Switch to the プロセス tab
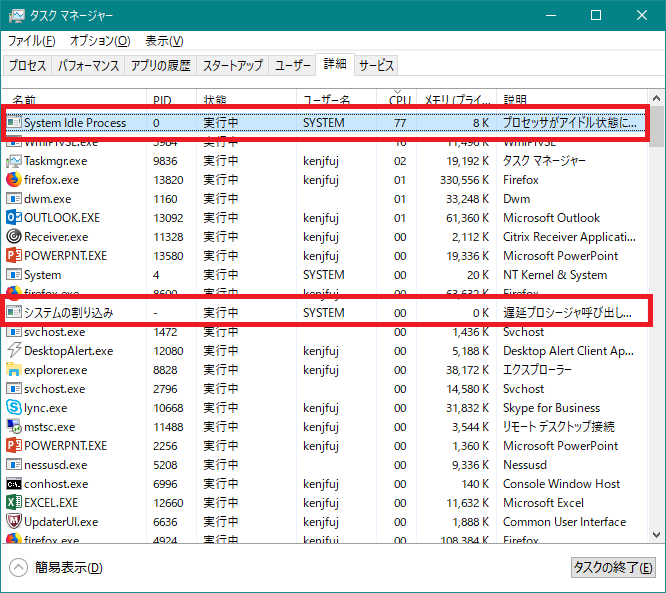Image resolution: width=666 pixels, height=593 pixels. coord(27,65)
